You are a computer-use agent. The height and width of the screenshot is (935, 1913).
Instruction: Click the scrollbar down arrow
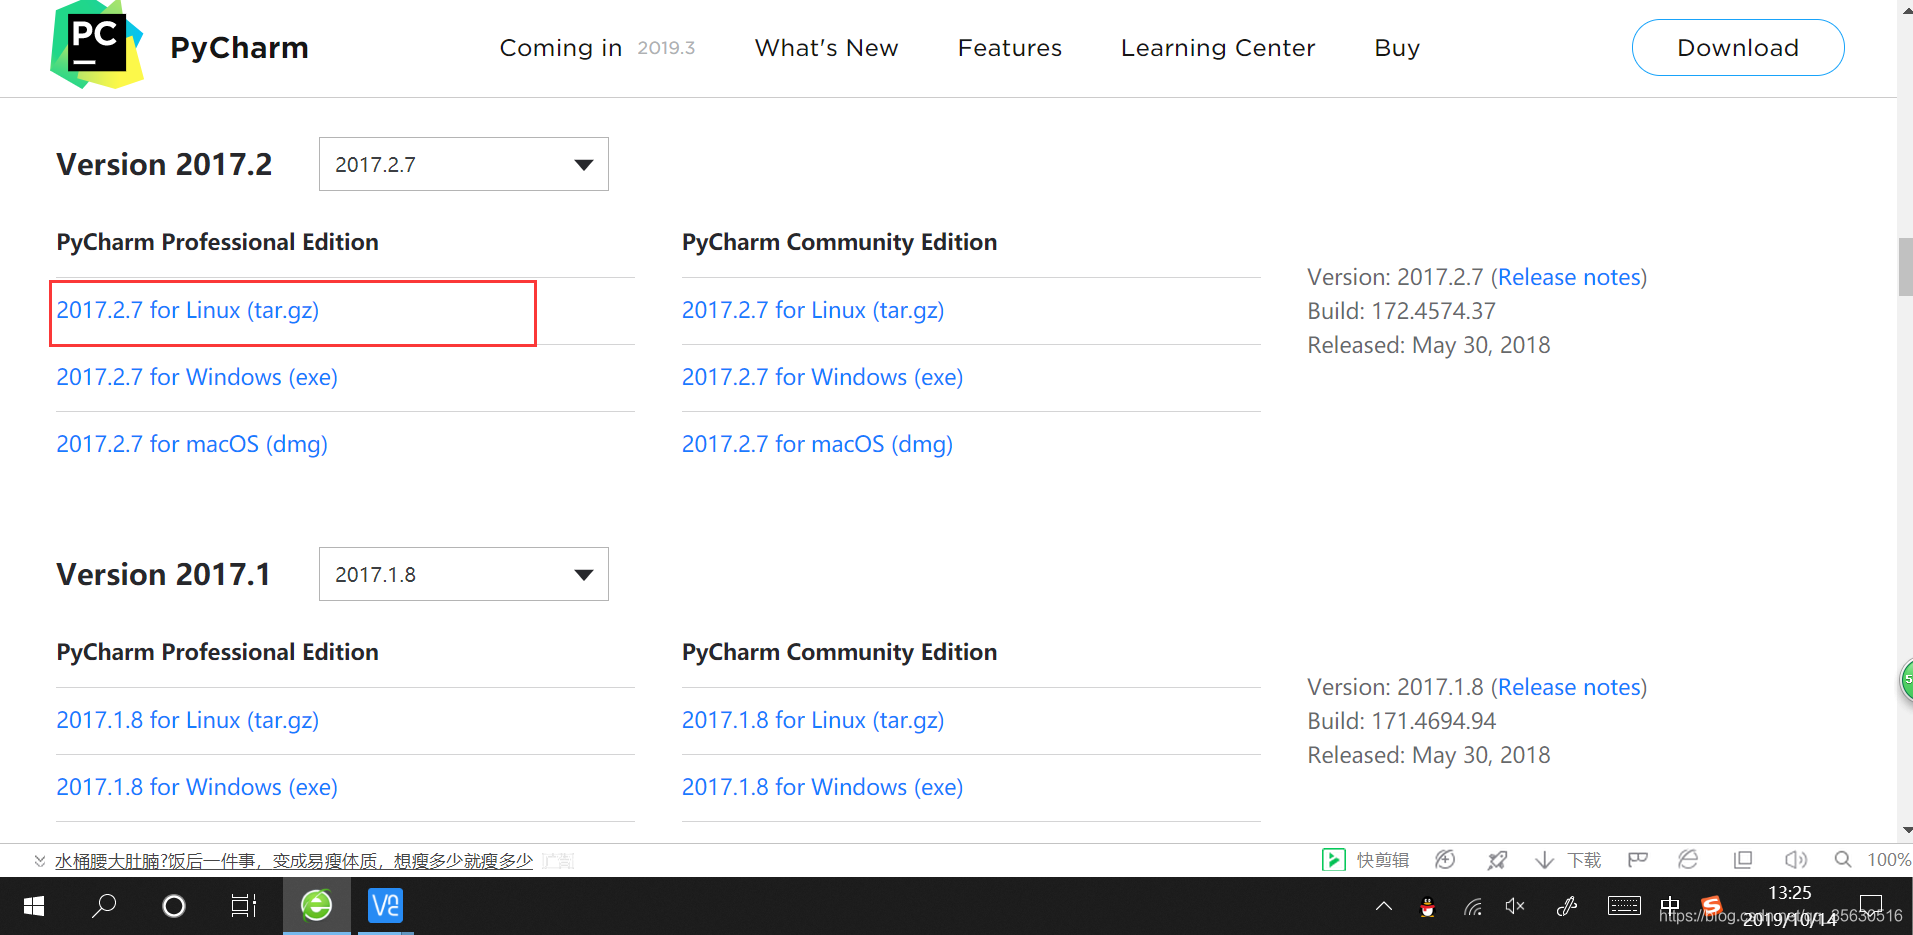click(1906, 830)
